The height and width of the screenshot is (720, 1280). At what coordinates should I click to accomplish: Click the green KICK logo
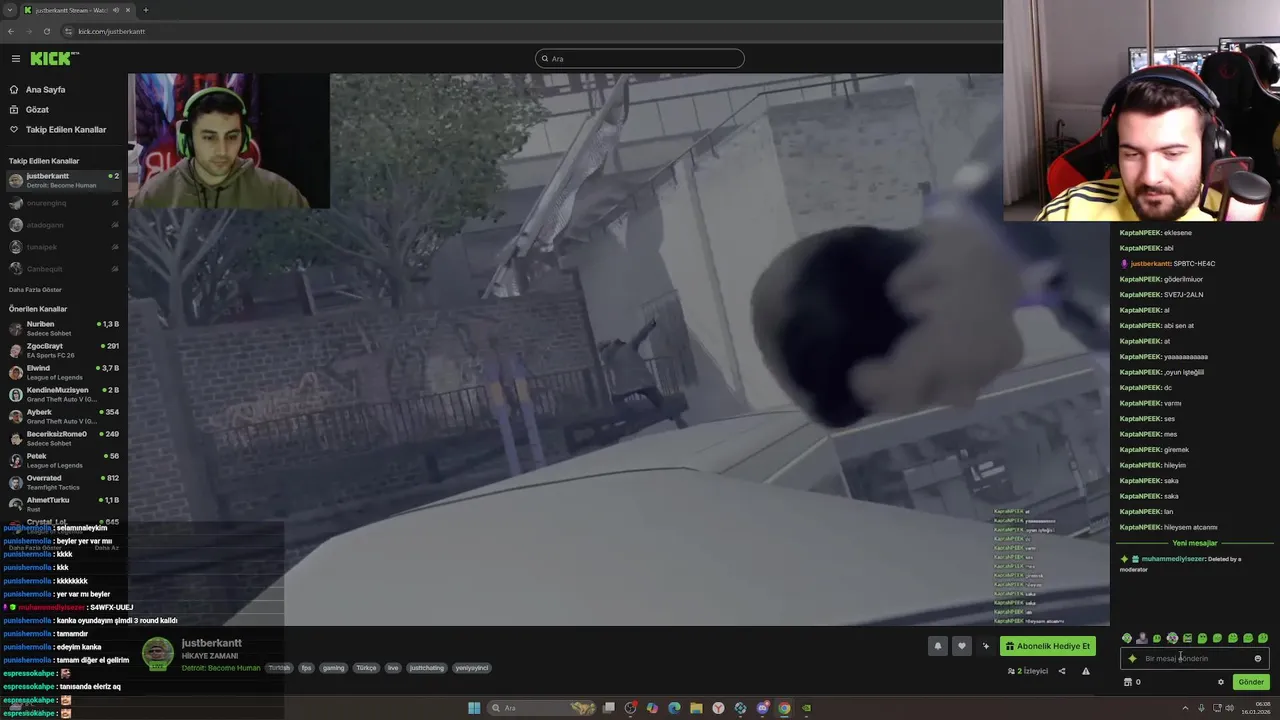(50, 59)
